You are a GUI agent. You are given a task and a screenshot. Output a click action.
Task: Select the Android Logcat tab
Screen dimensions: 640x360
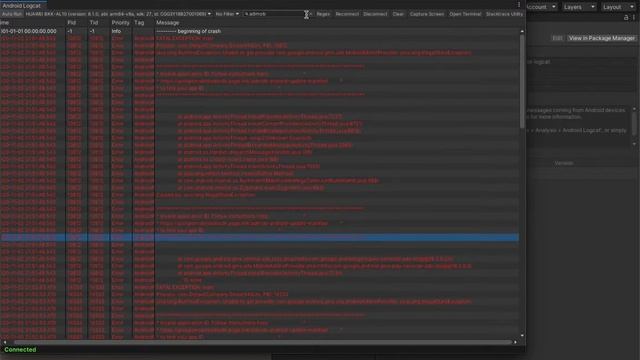(x=22, y=6)
